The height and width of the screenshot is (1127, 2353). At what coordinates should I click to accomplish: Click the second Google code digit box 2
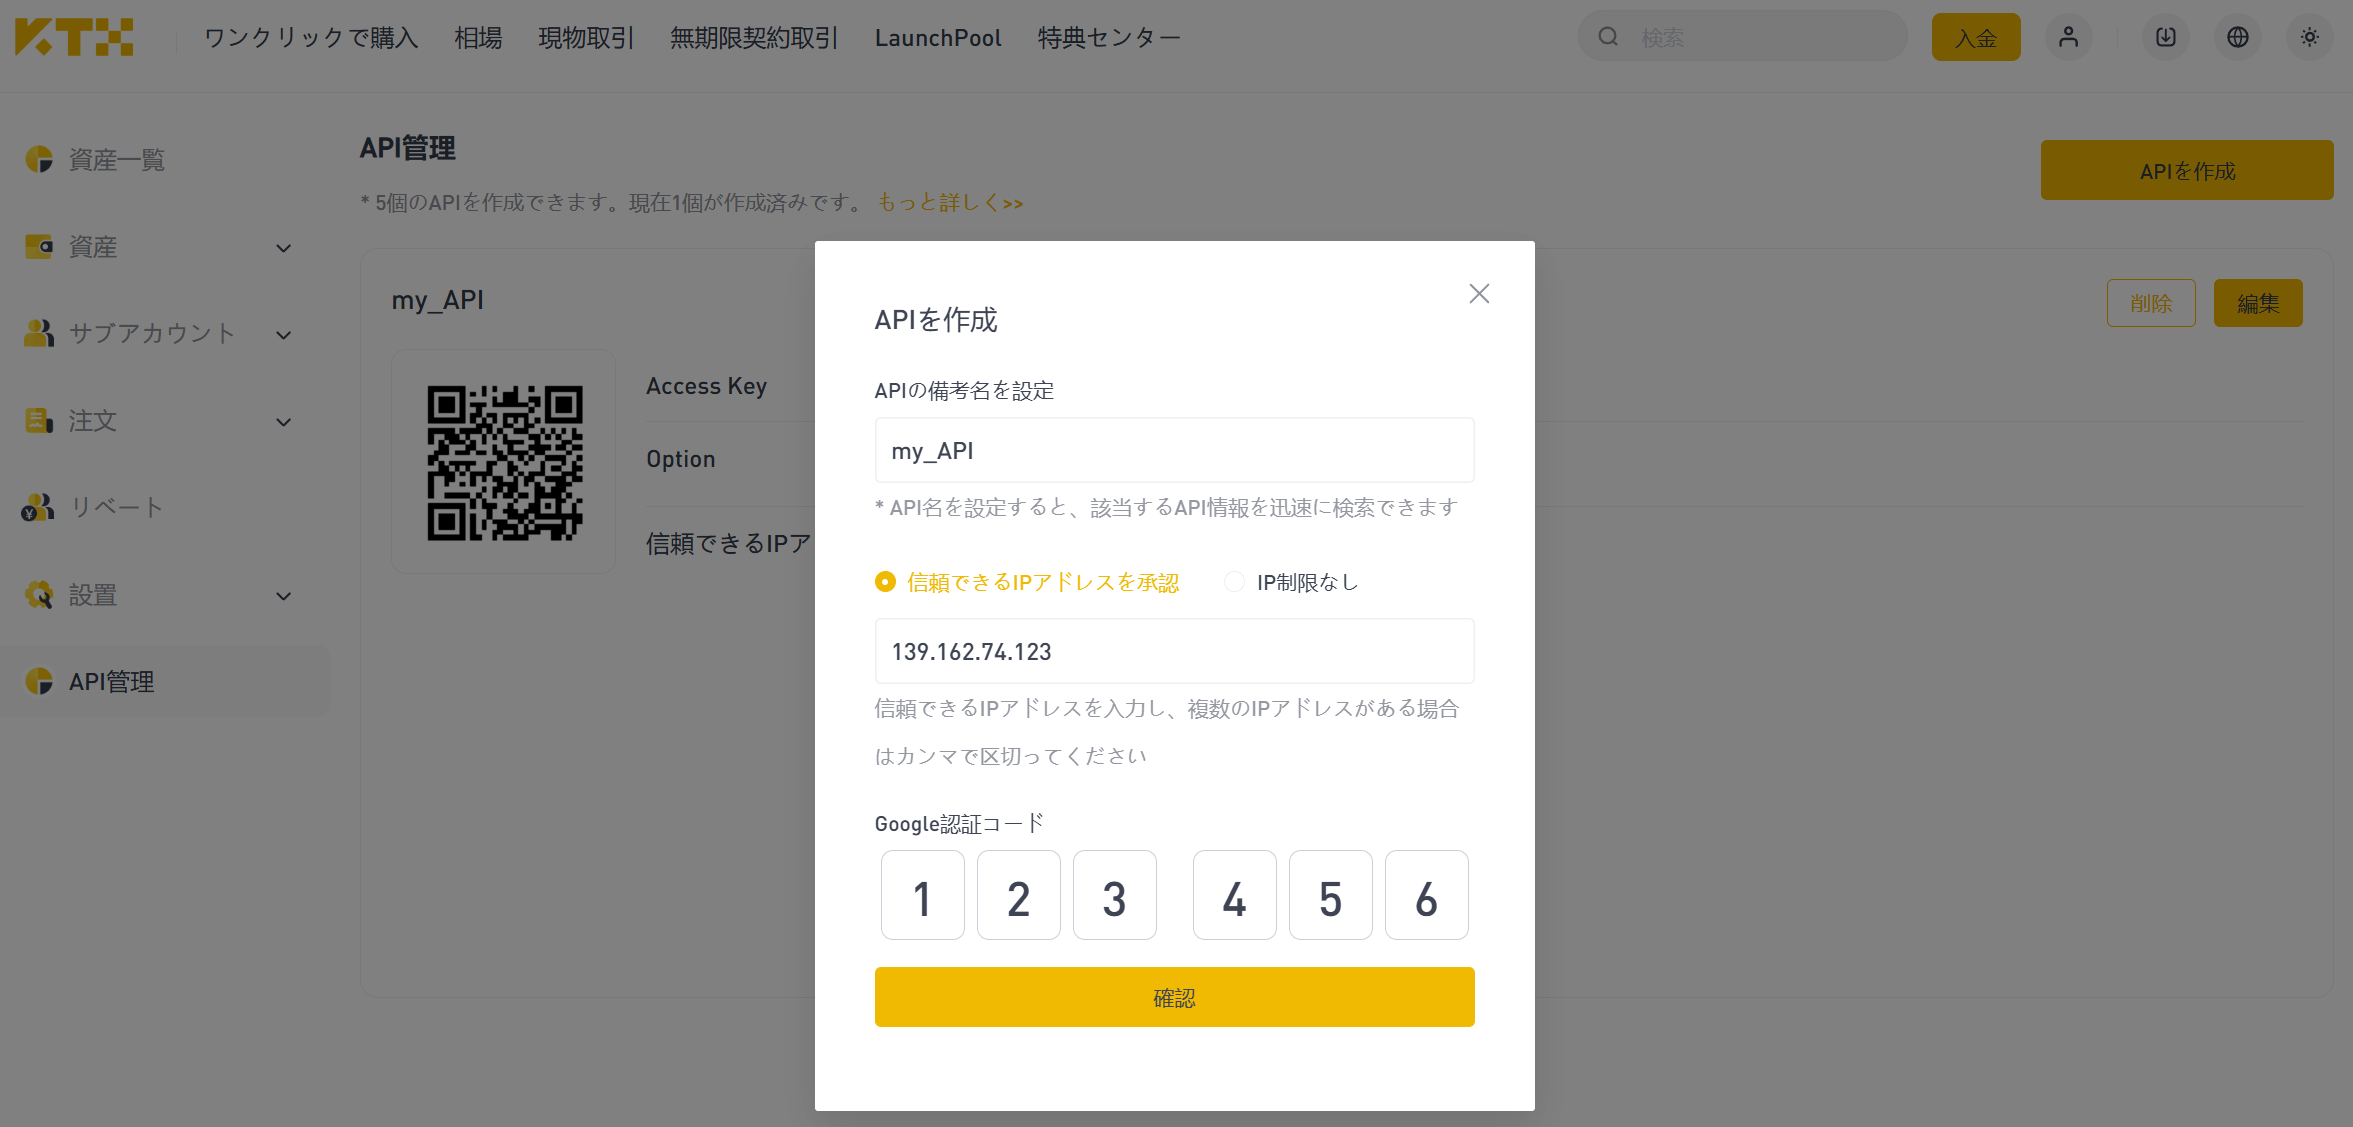coord(1019,895)
